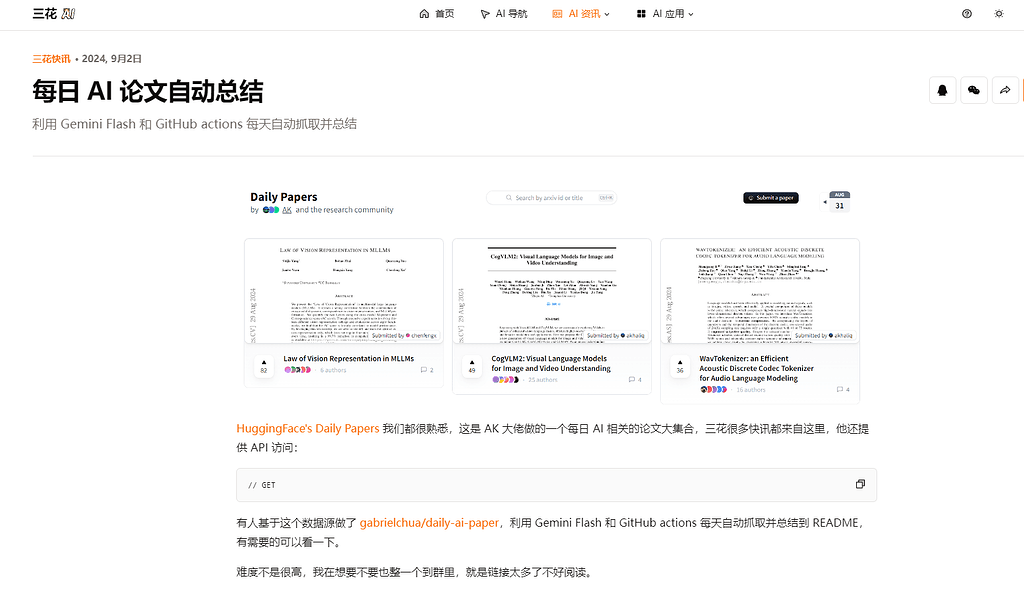Screen dimensions: 1024x594
Task: Open the AI 导航 menu item
Action: (x=504, y=14)
